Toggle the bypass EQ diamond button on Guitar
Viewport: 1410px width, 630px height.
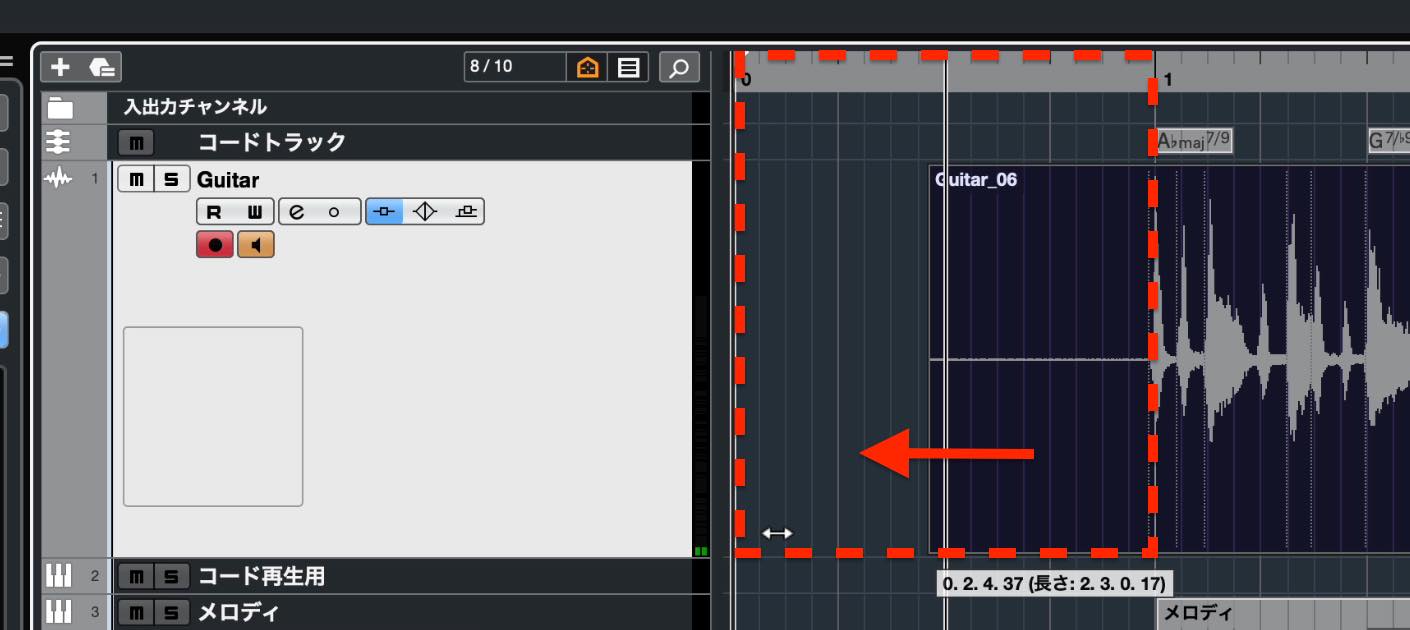[426, 212]
